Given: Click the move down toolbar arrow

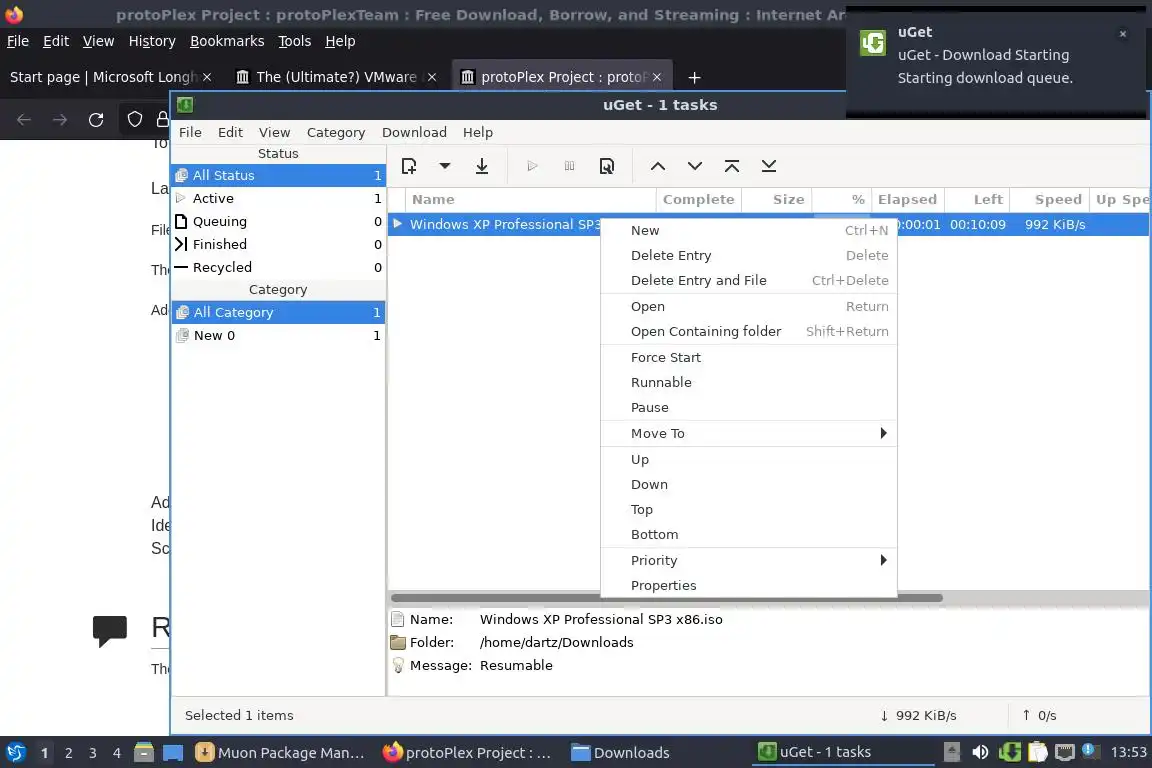Looking at the screenshot, I should tap(694, 166).
